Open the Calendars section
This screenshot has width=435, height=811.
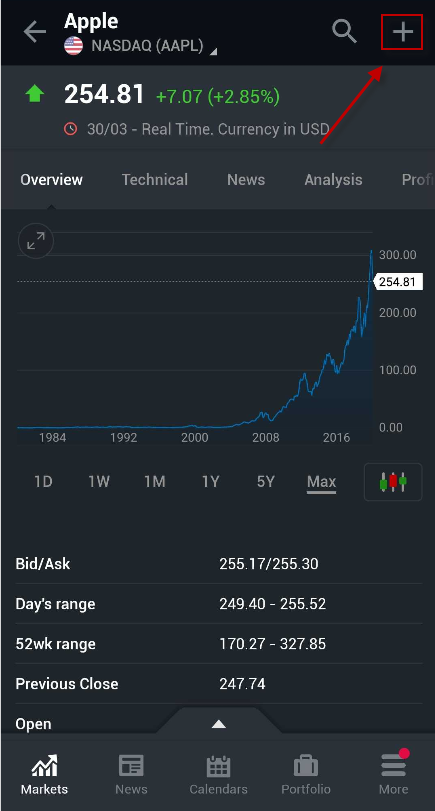(x=218, y=775)
